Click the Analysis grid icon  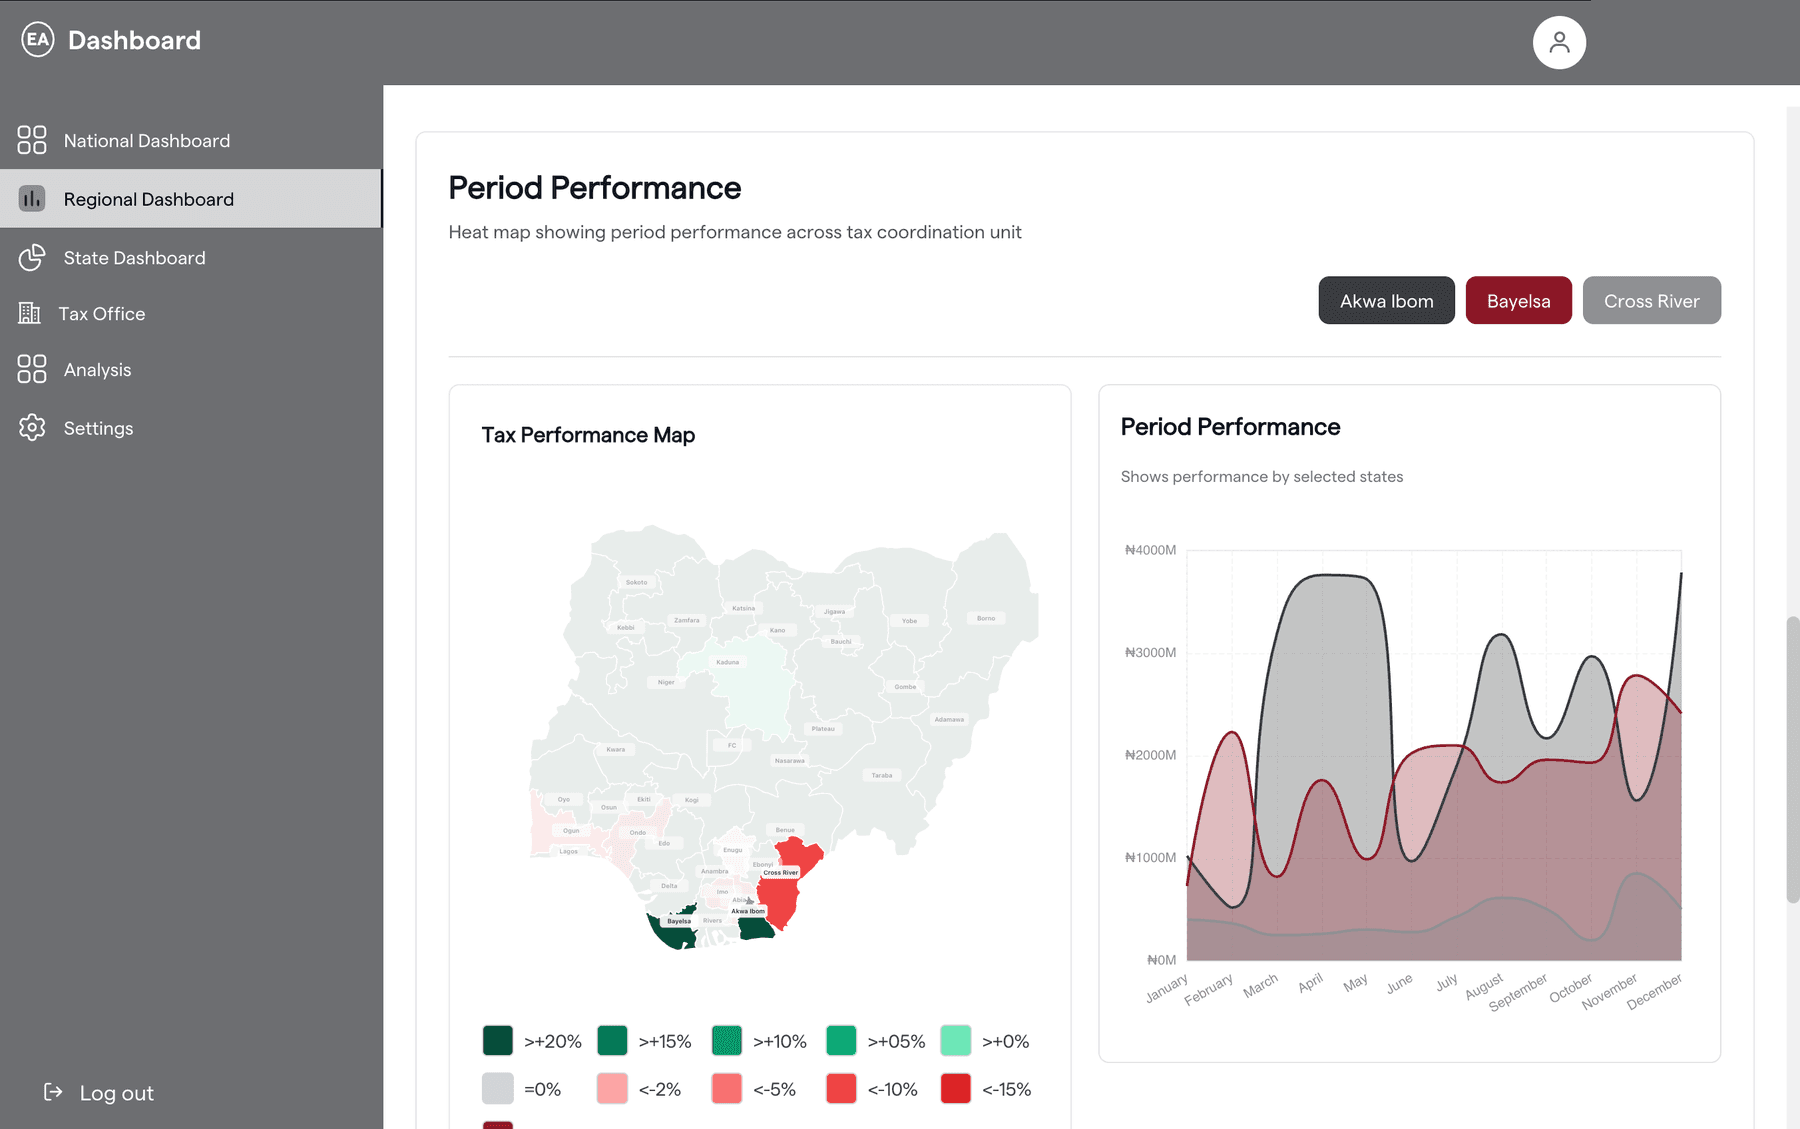coord(32,369)
